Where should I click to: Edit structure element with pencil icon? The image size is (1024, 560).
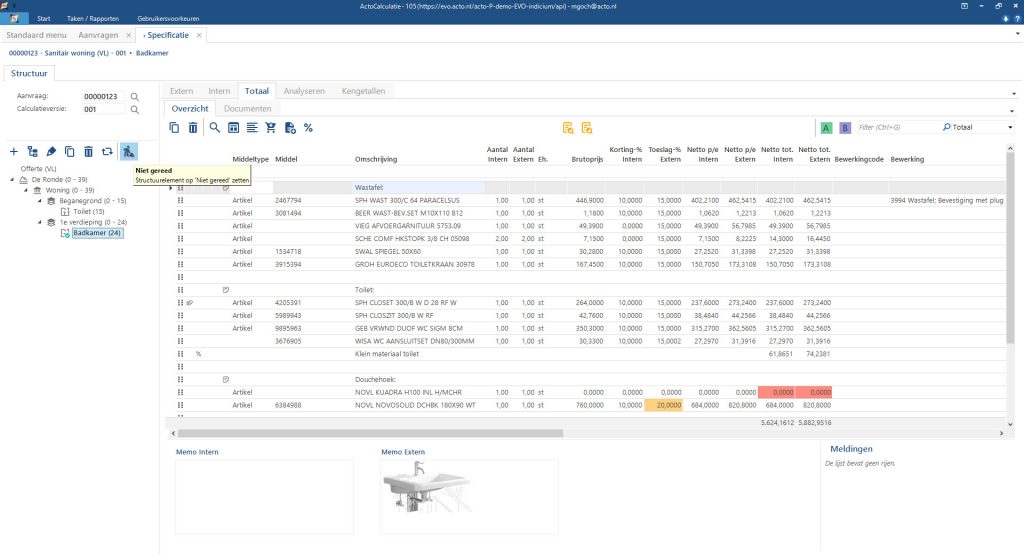coord(51,151)
